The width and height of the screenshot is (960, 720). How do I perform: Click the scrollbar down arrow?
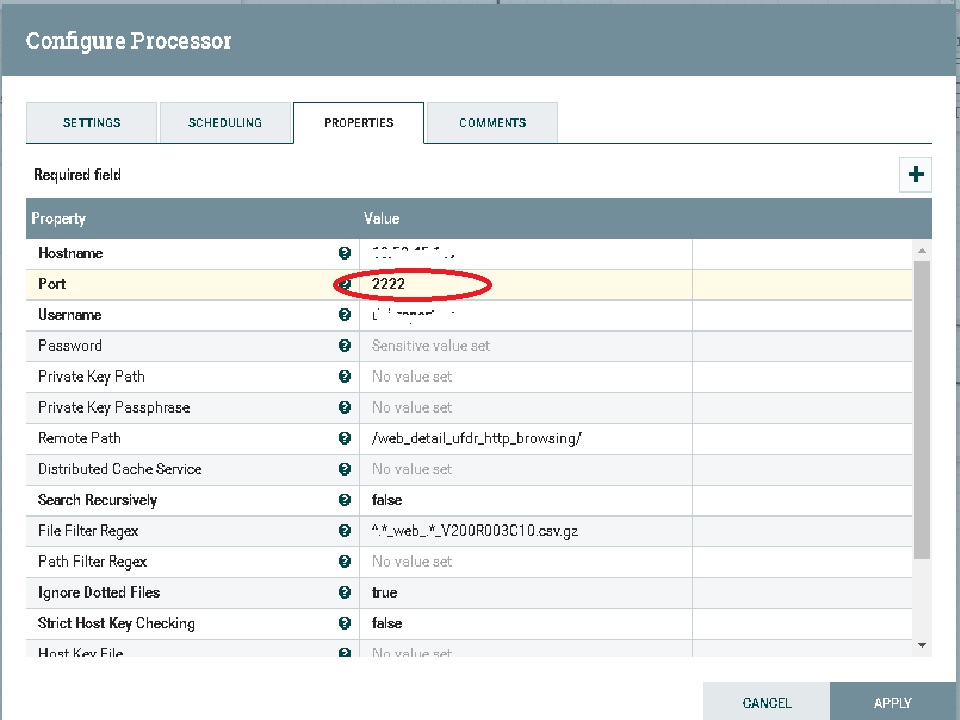tap(922, 645)
